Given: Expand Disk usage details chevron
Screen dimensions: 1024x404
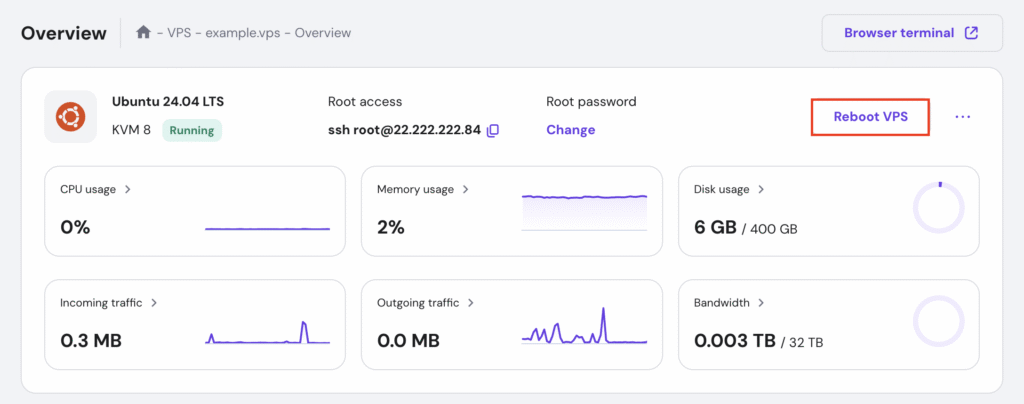Looking at the screenshot, I should pos(761,189).
